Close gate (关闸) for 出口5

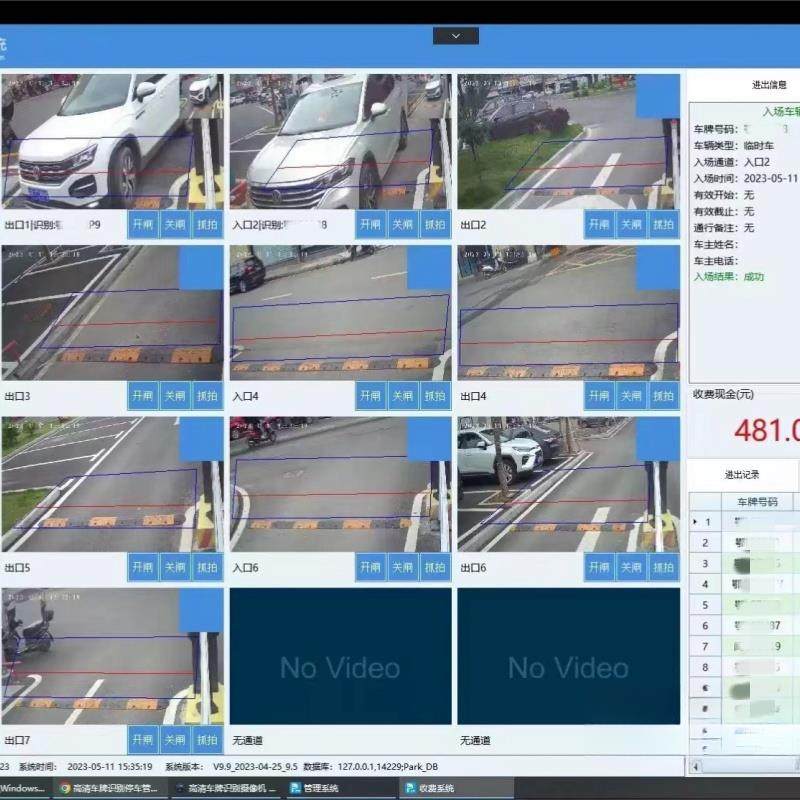175,567
